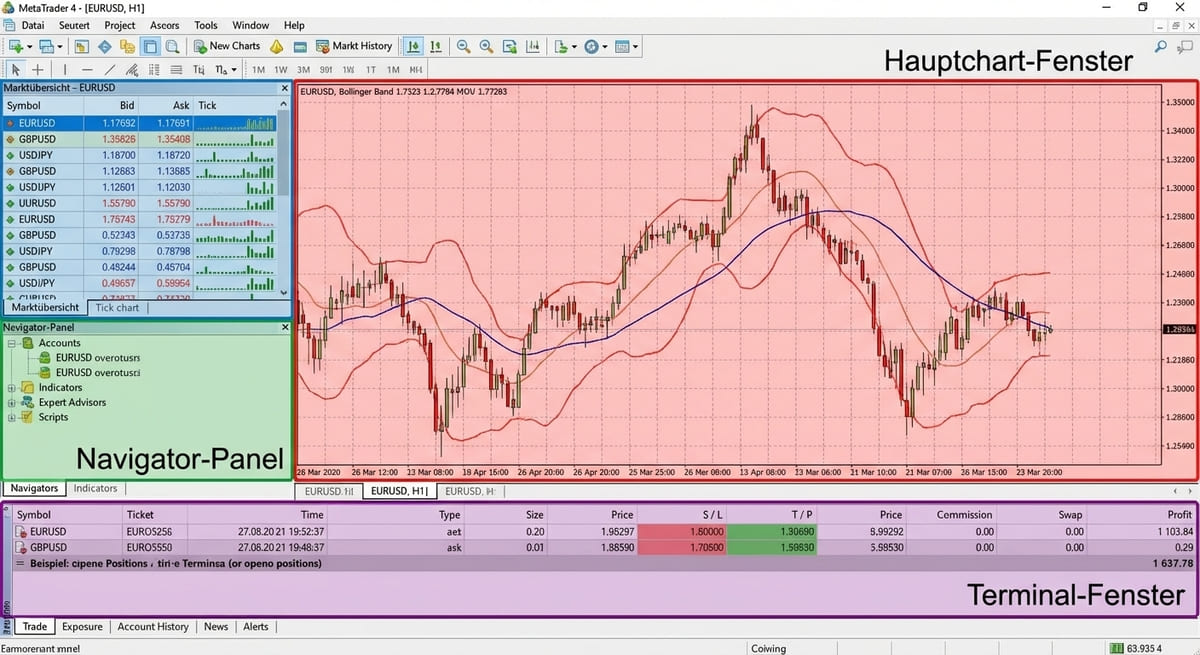Select the Fibonacci retracement tool
The width and height of the screenshot is (1200, 655).
[154, 69]
